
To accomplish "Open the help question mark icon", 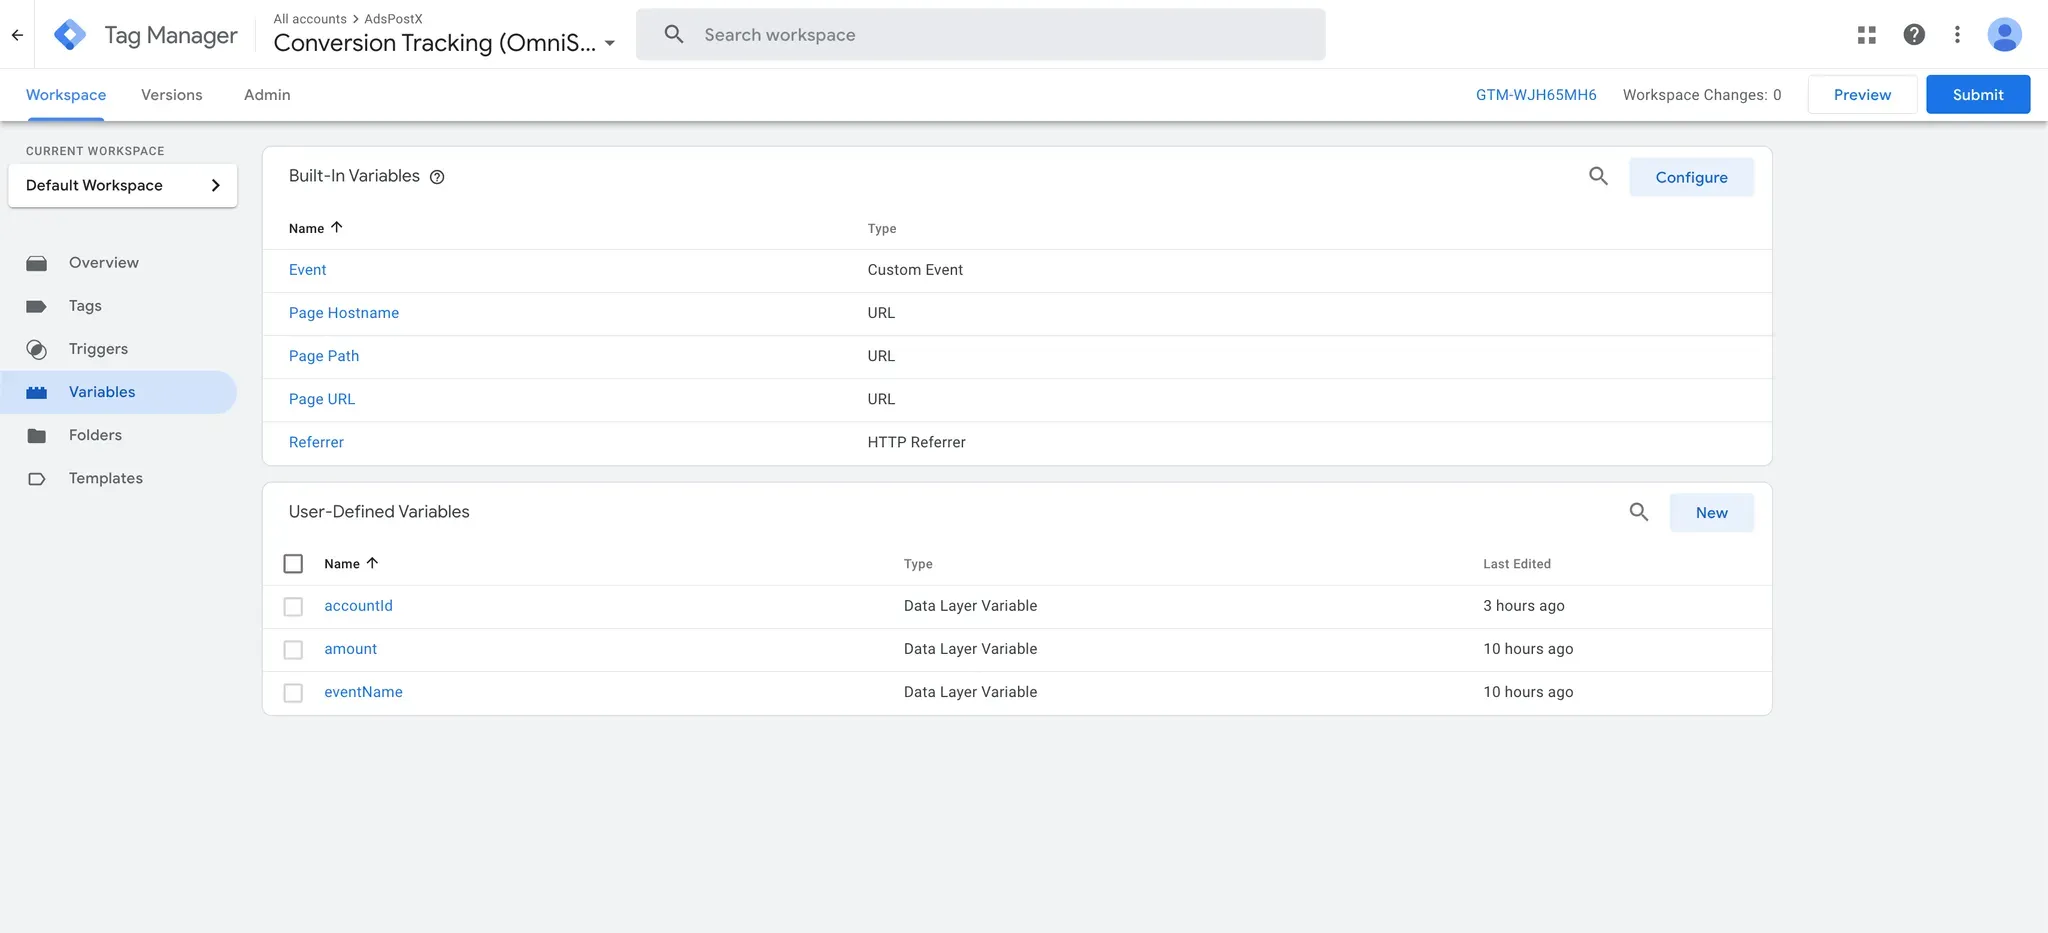I will pos(1914,35).
